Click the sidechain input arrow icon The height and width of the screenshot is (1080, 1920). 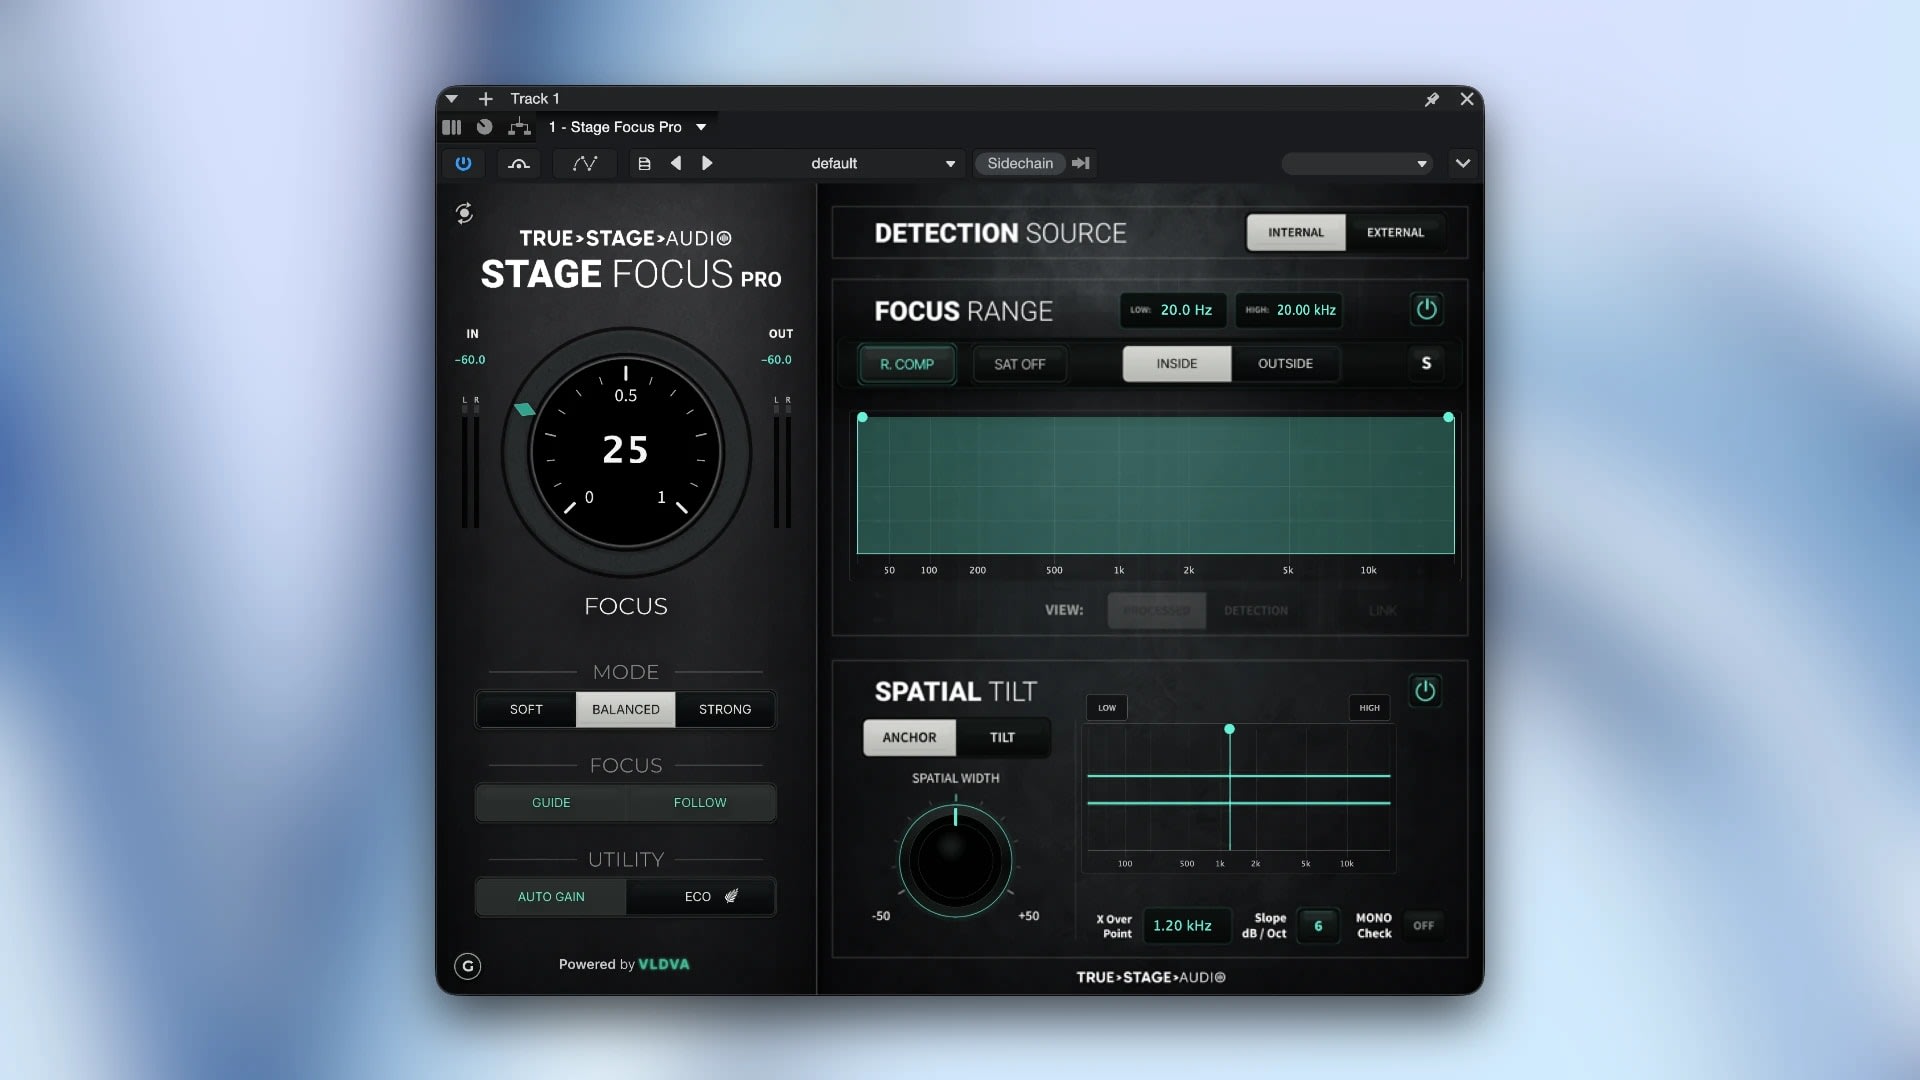click(x=1081, y=163)
